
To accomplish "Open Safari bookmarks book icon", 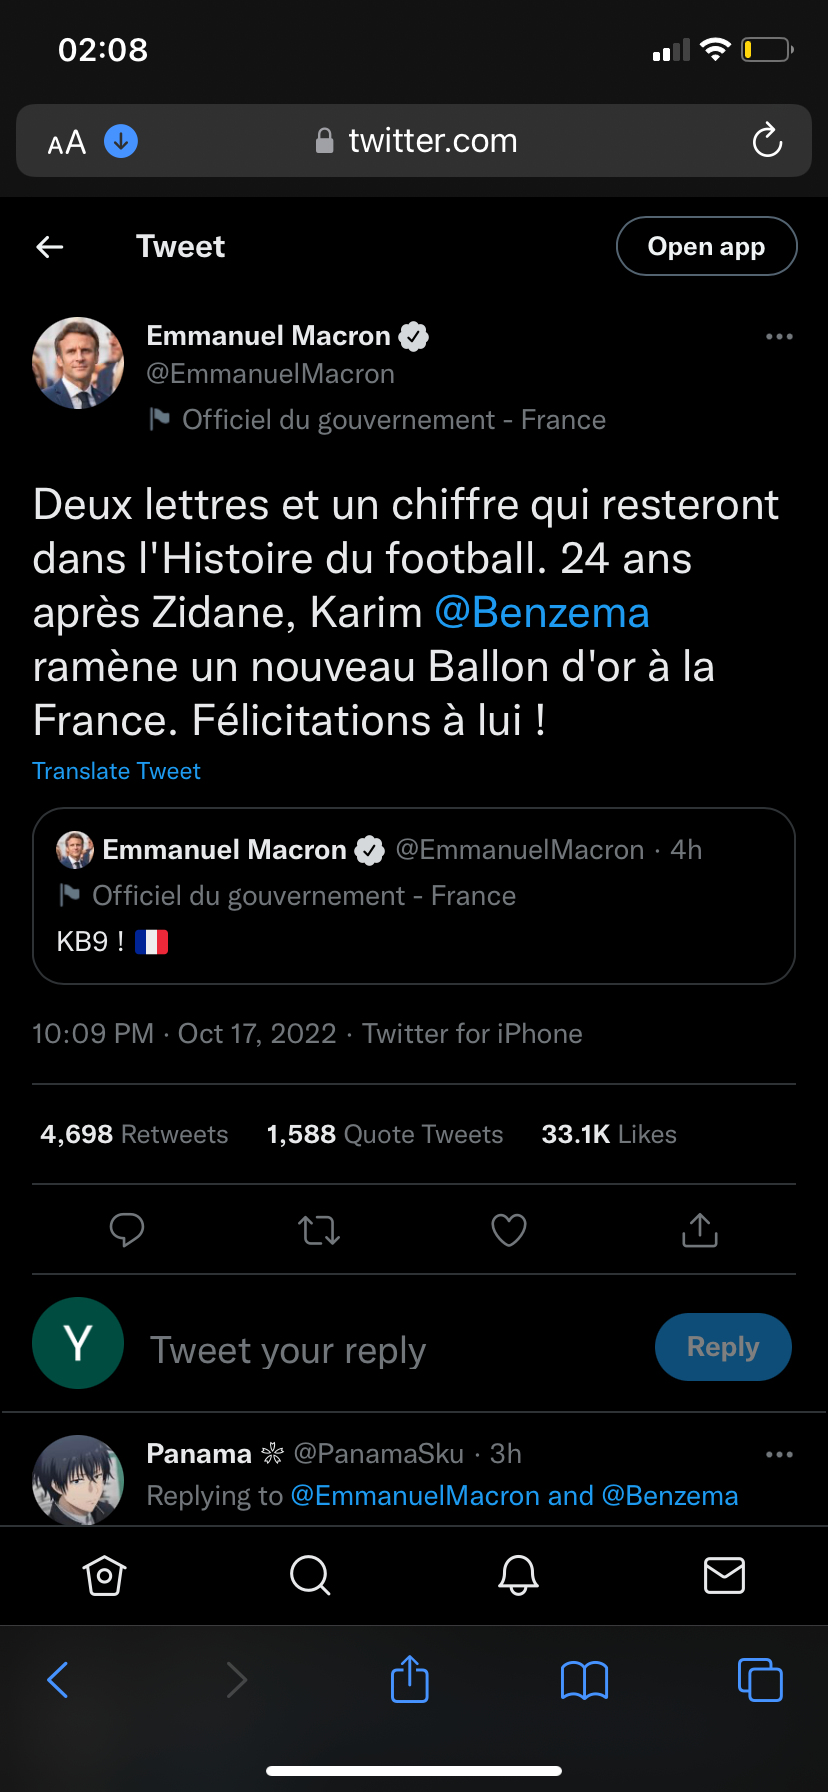I will coord(585,1680).
